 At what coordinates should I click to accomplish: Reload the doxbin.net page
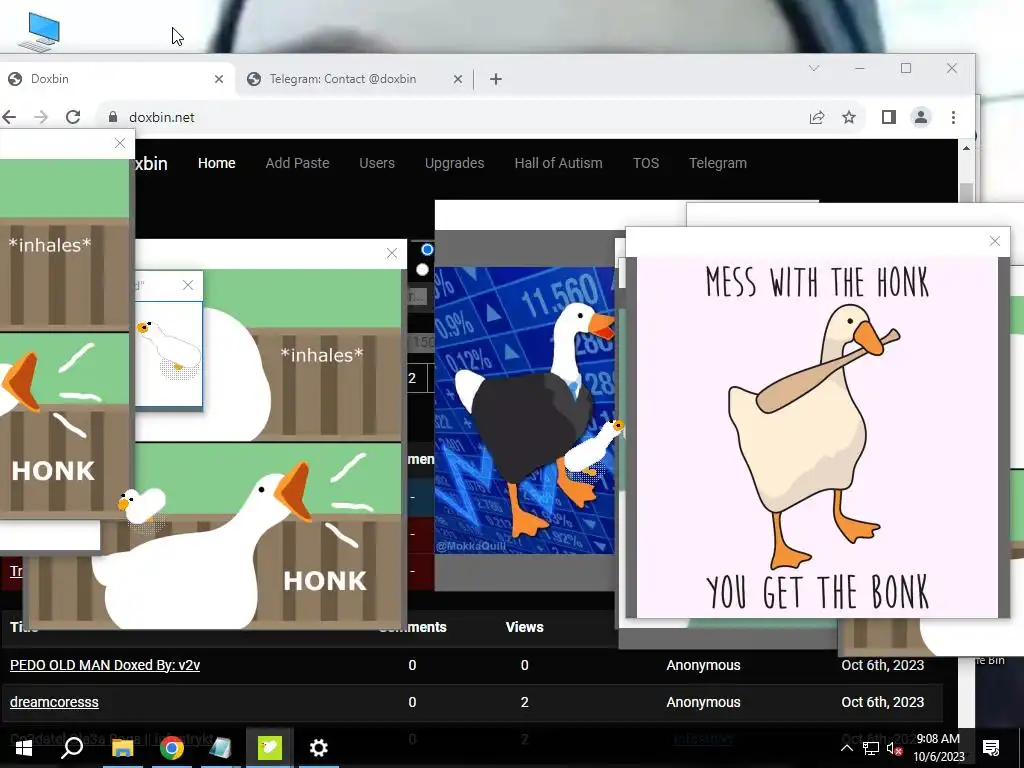click(73, 117)
